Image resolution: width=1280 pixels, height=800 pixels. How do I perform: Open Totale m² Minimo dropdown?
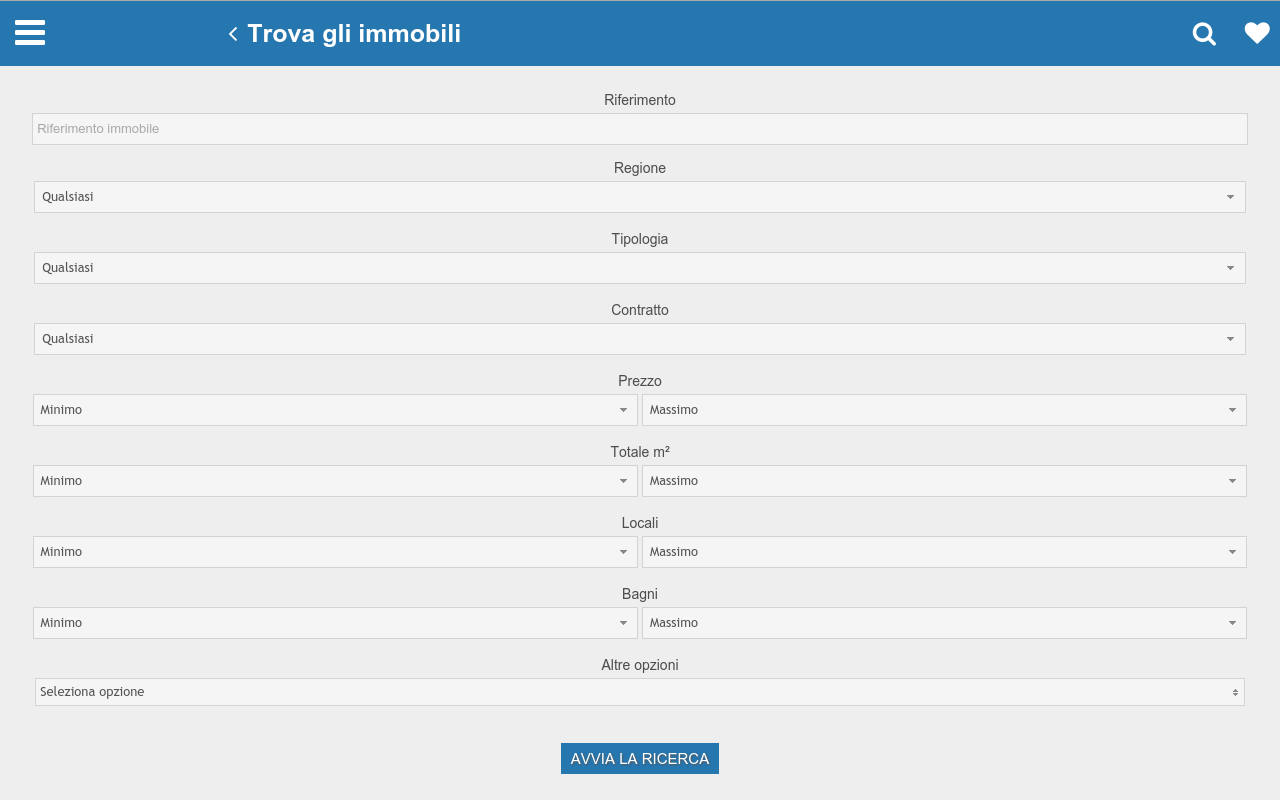click(x=335, y=481)
